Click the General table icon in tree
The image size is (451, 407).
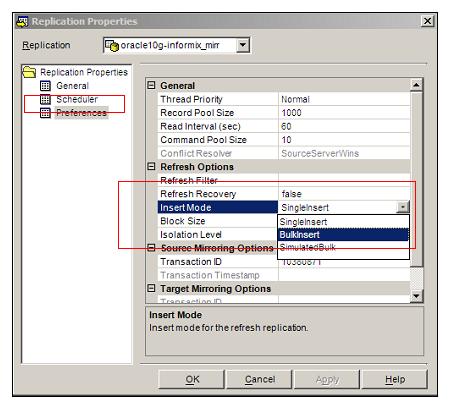(45, 86)
